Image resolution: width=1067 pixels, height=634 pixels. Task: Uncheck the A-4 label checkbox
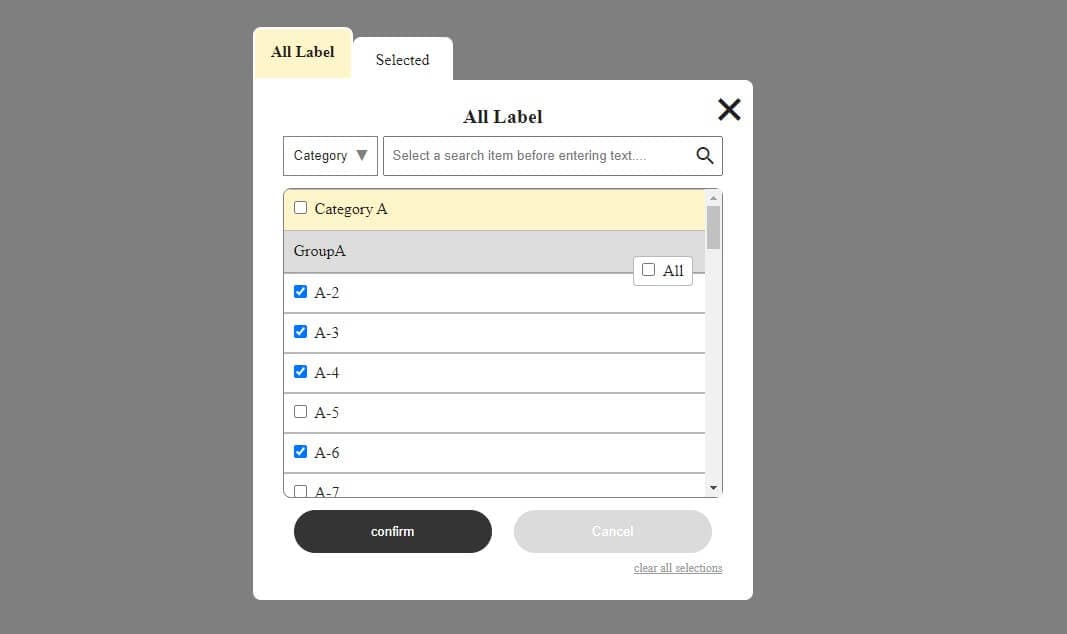coord(300,371)
